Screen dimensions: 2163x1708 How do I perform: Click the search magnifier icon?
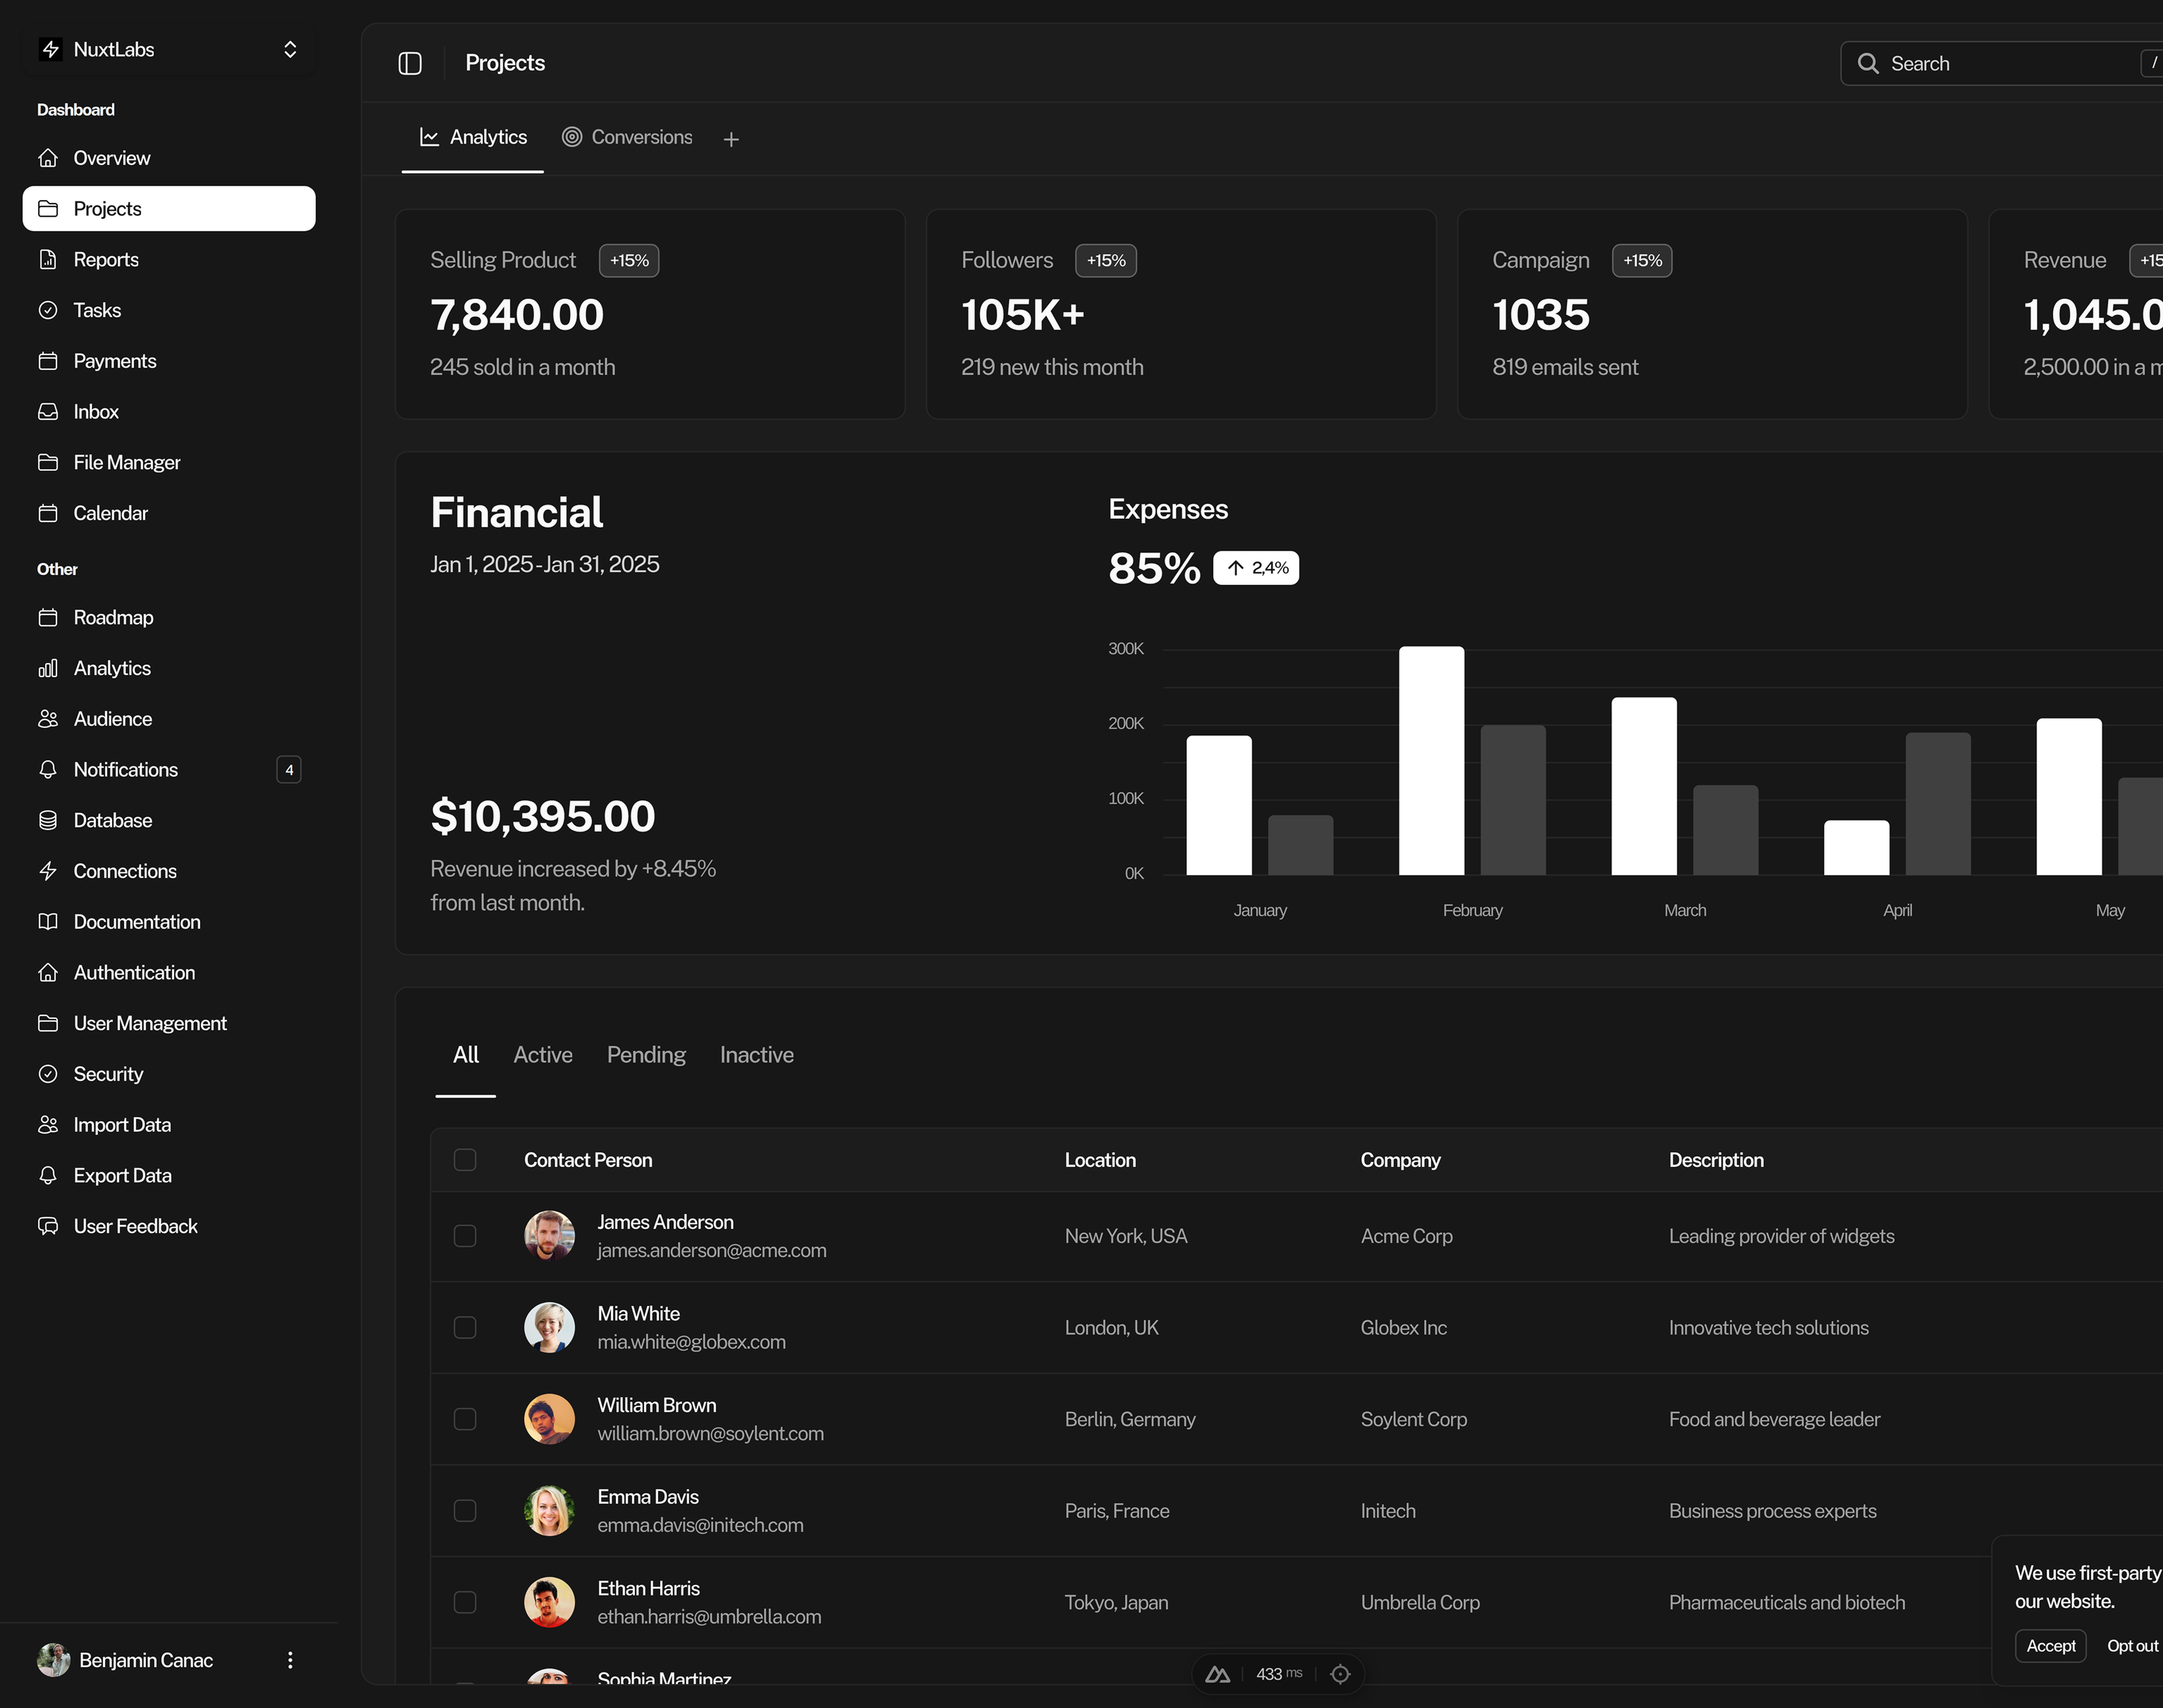tap(1868, 62)
